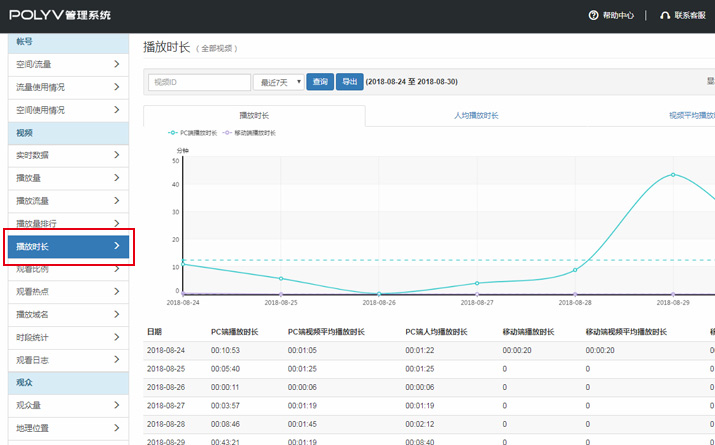Click chevron next to 播放量排行

[x=117, y=223]
